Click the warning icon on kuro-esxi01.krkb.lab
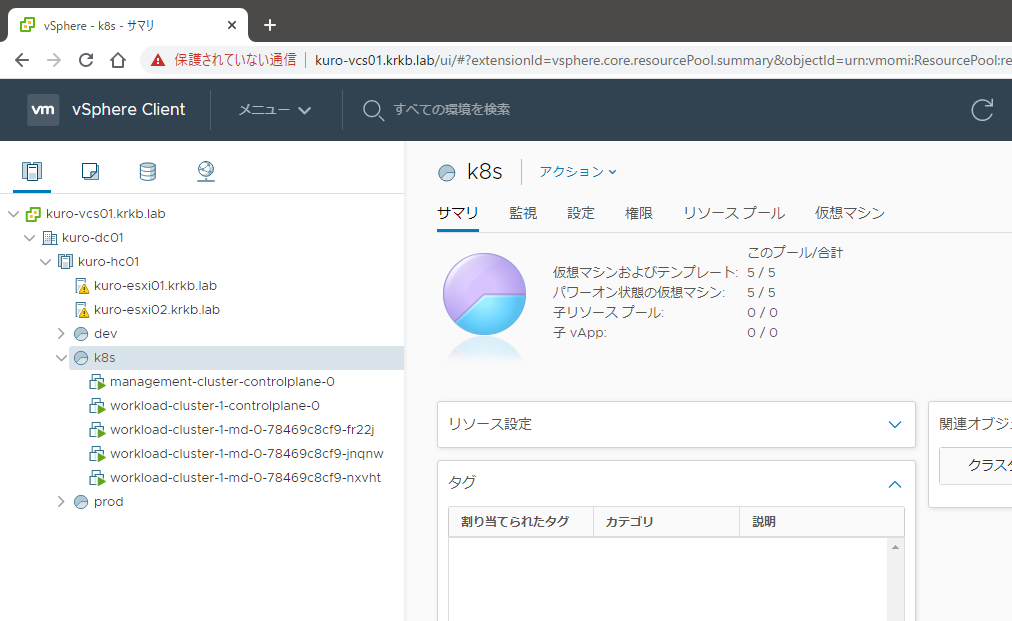The width and height of the screenshot is (1012, 621). (x=97, y=285)
